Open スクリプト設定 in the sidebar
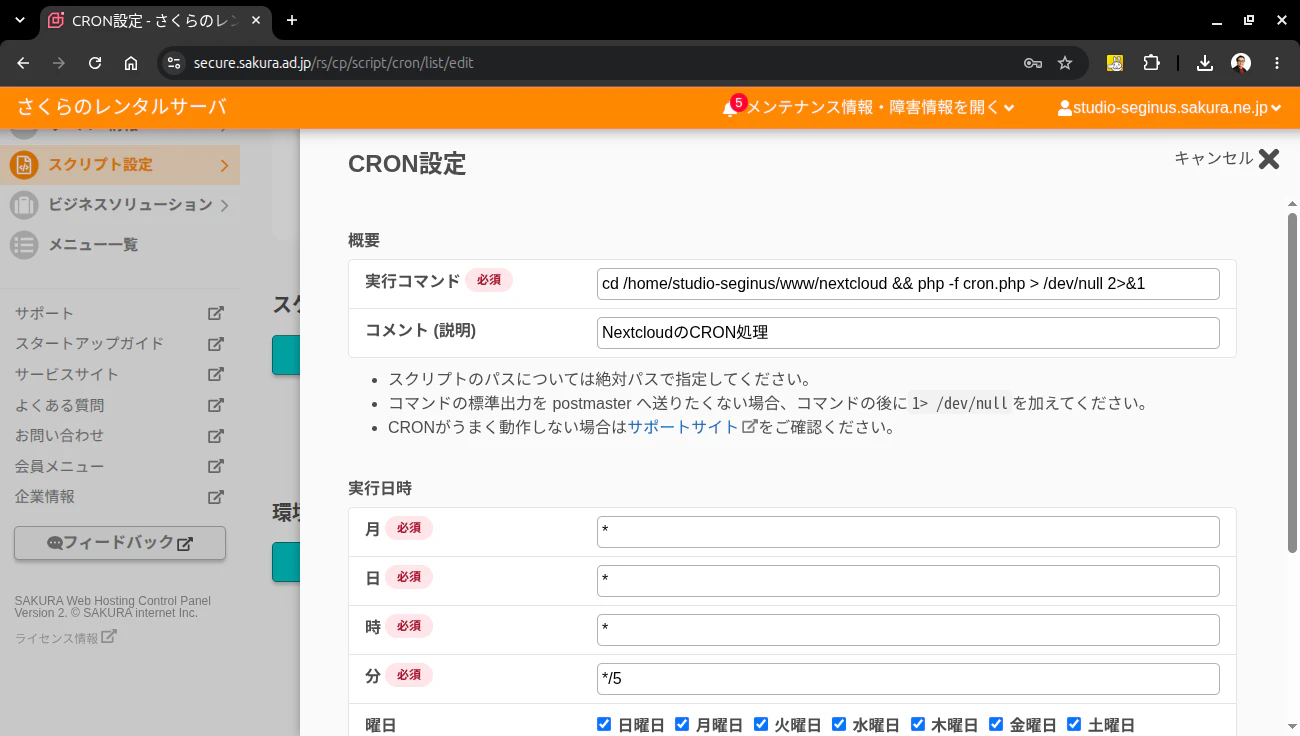This screenshot has height=736, width=1300. (119, 165)
